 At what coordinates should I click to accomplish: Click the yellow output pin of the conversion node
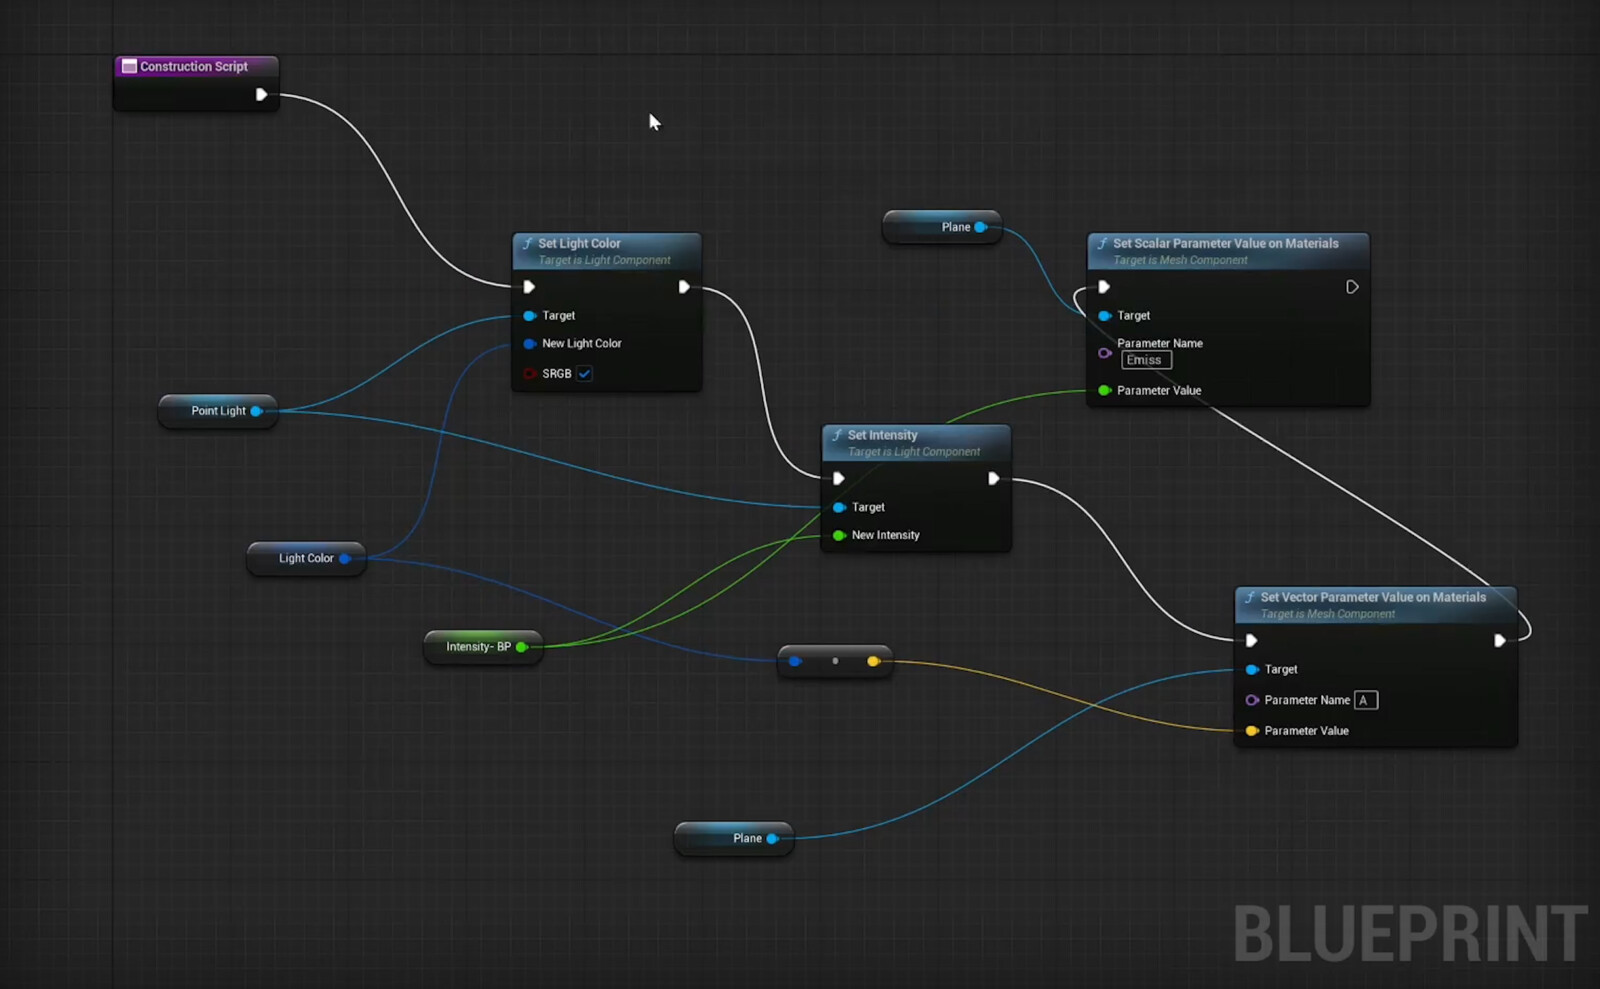(x=873, y=661)
